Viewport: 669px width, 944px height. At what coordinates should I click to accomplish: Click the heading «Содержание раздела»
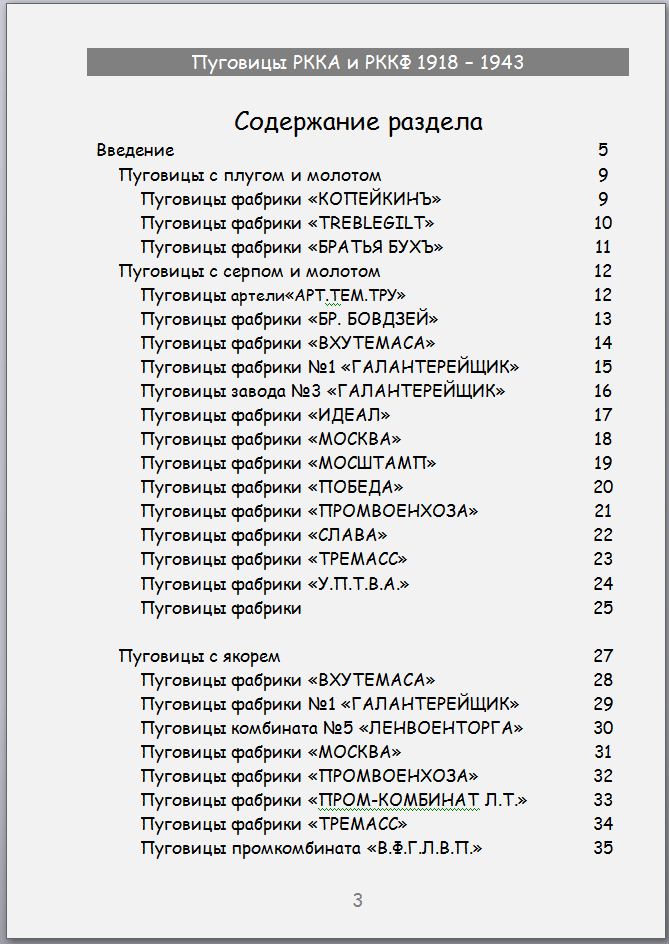358,122
